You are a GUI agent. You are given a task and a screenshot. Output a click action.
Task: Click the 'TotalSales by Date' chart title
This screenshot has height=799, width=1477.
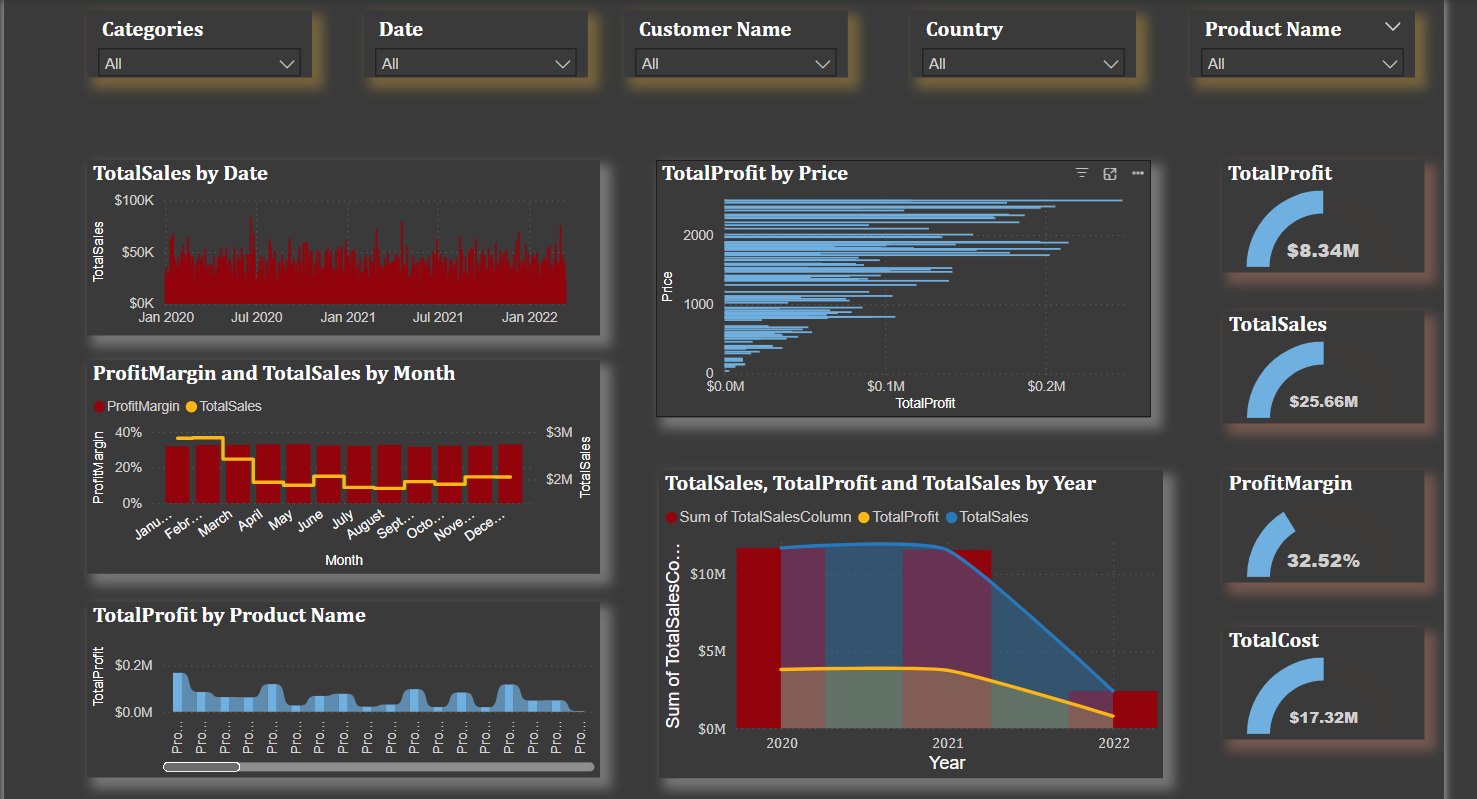coord(180,173)
